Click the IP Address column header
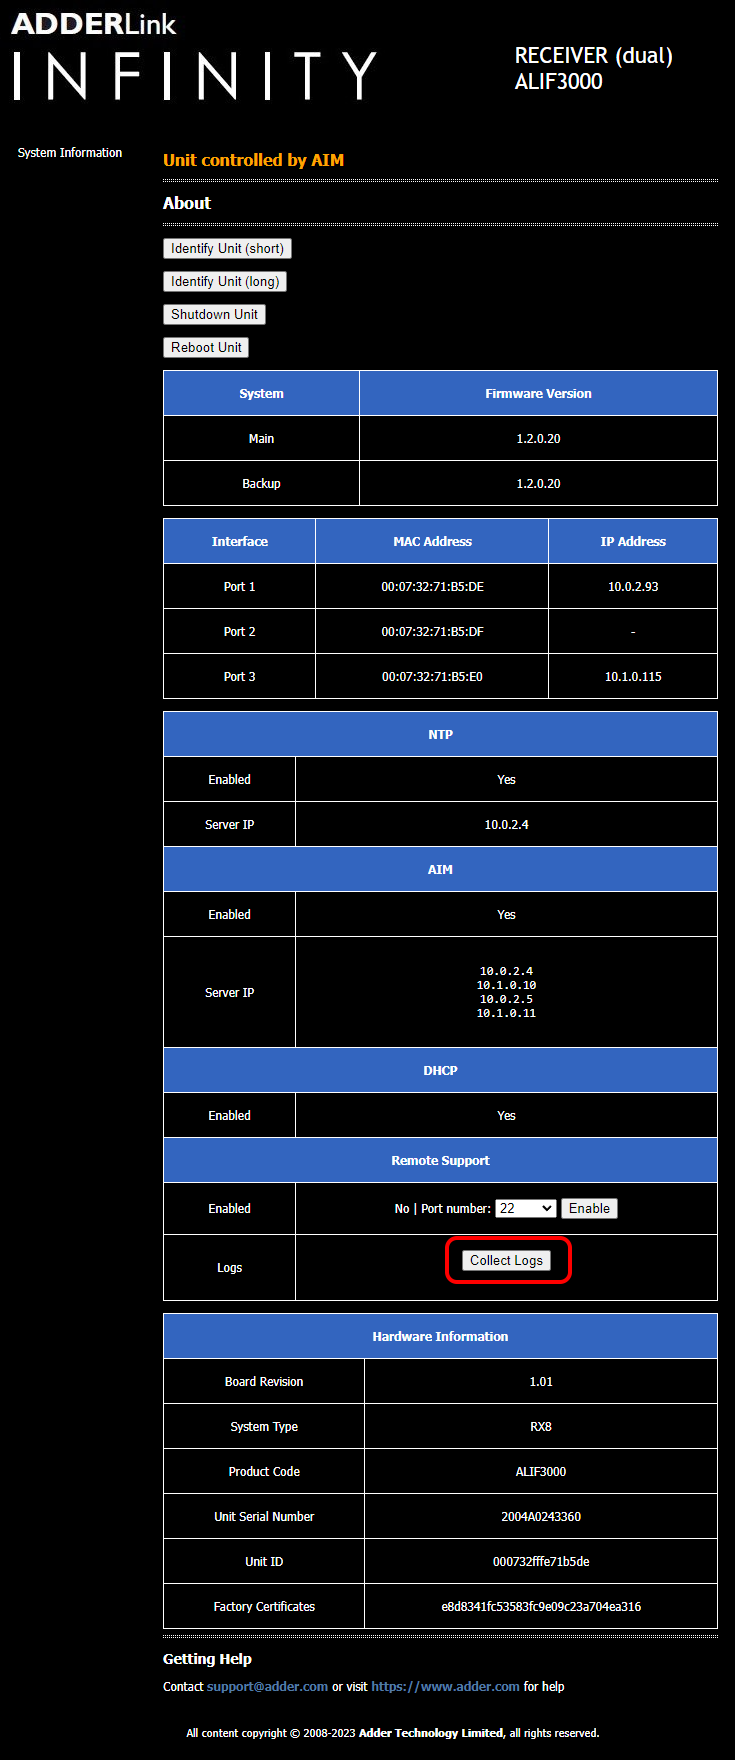Image resolution: width=735 pixels, height=1760 pixels. (x=633, y=542)
